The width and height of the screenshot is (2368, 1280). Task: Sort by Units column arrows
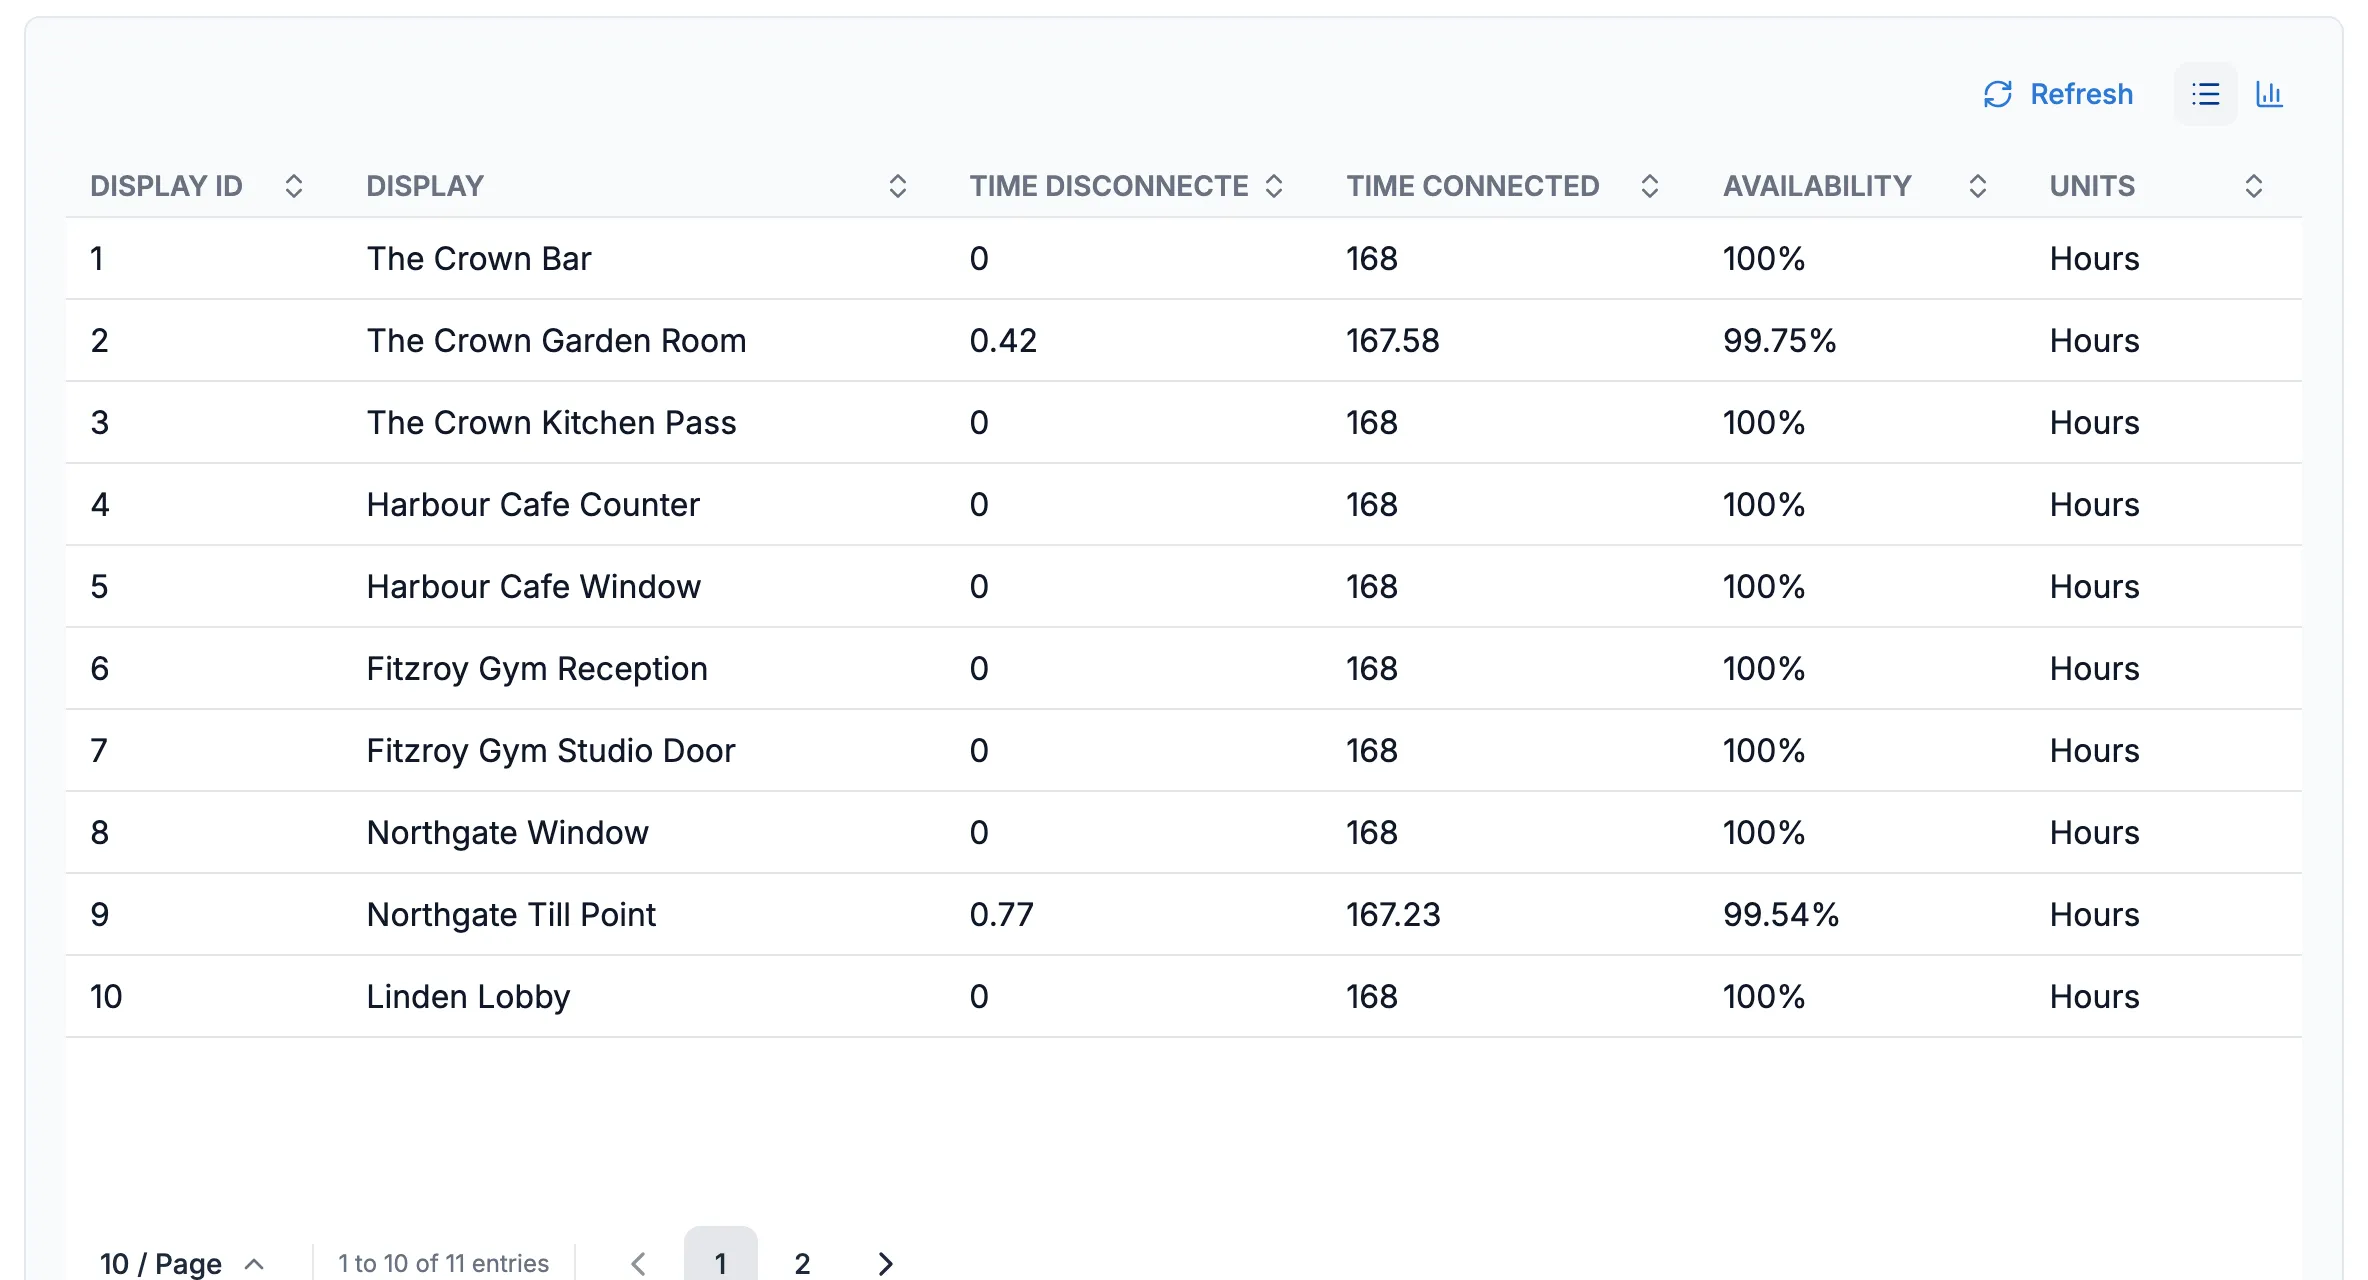[2253, 186]
